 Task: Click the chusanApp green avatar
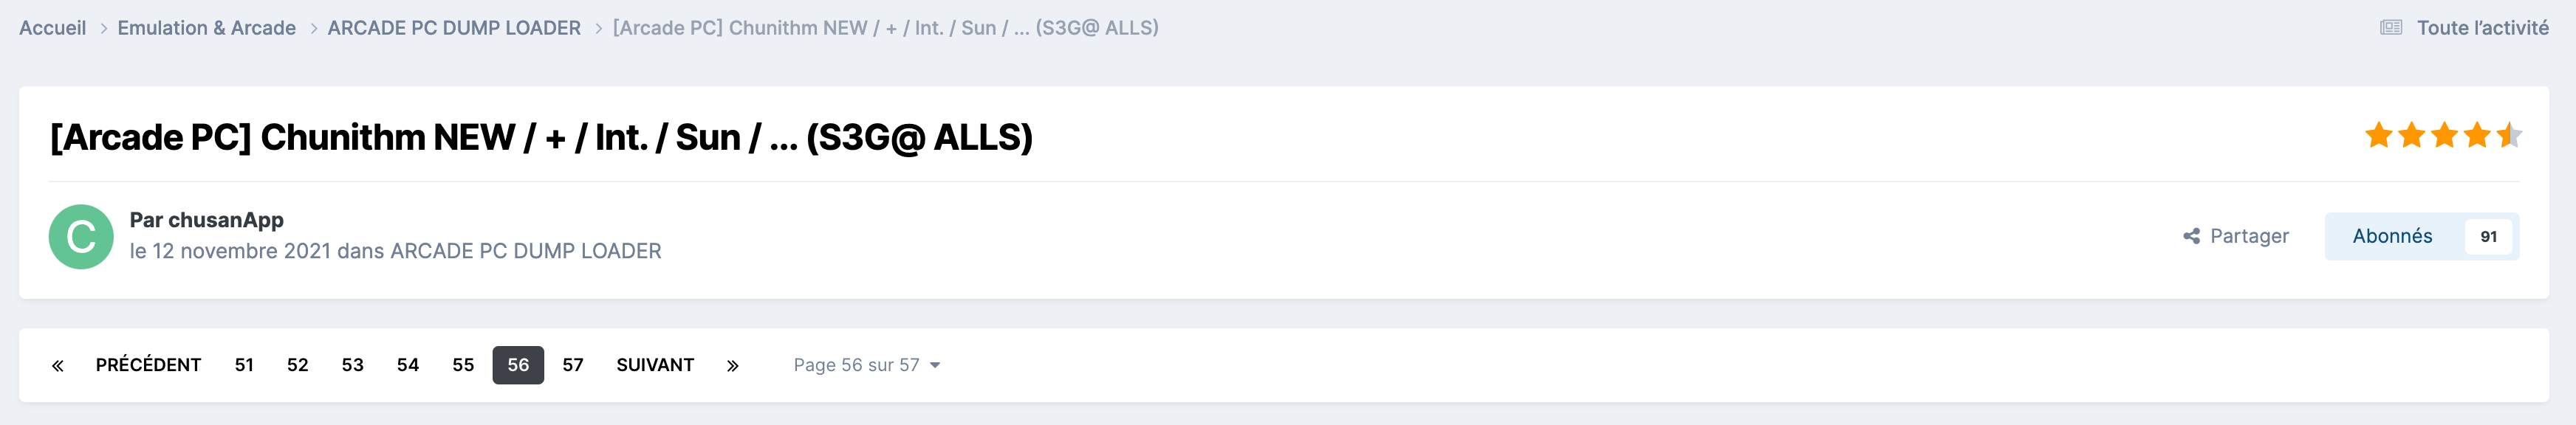81,237
